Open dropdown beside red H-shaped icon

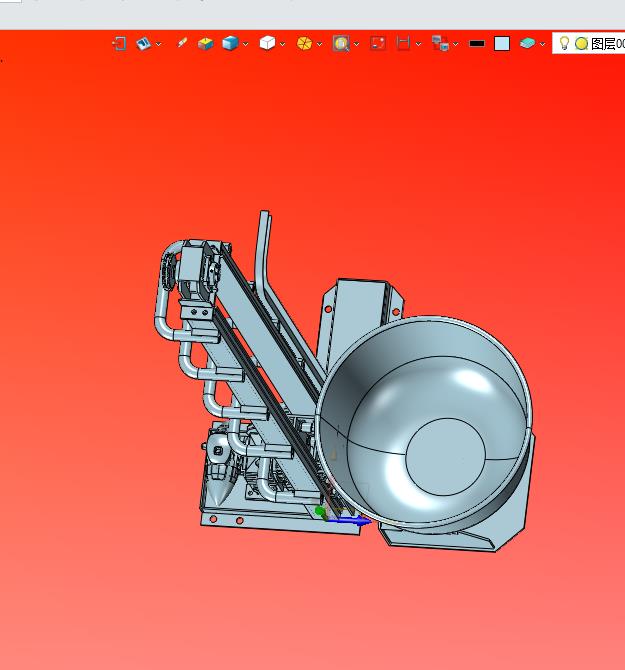coord(418,44)
